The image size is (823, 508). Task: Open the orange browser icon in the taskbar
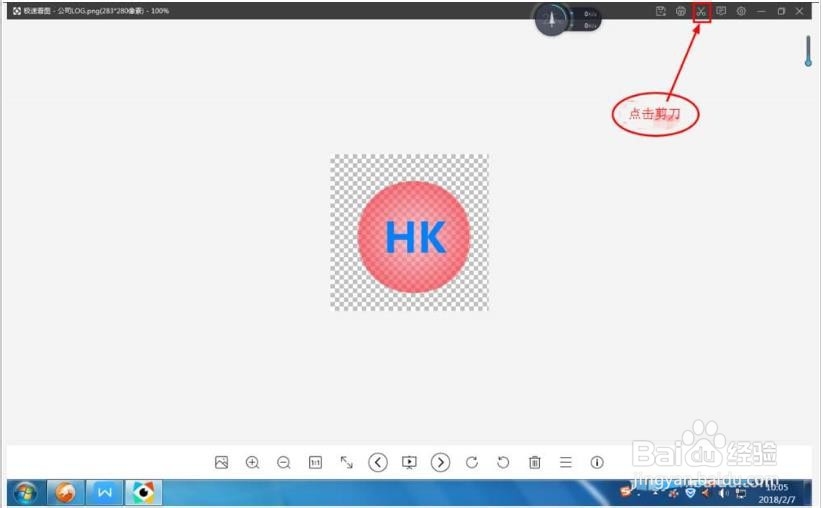(65, 493)
